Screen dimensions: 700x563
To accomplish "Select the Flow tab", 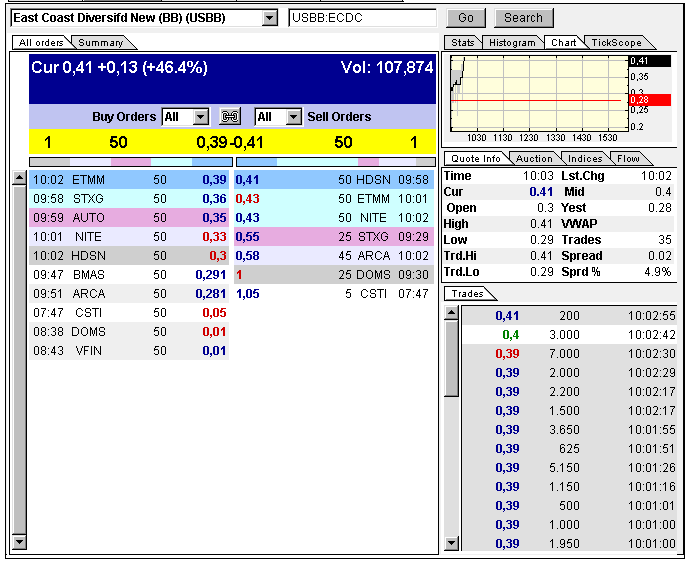I will 628,158.
